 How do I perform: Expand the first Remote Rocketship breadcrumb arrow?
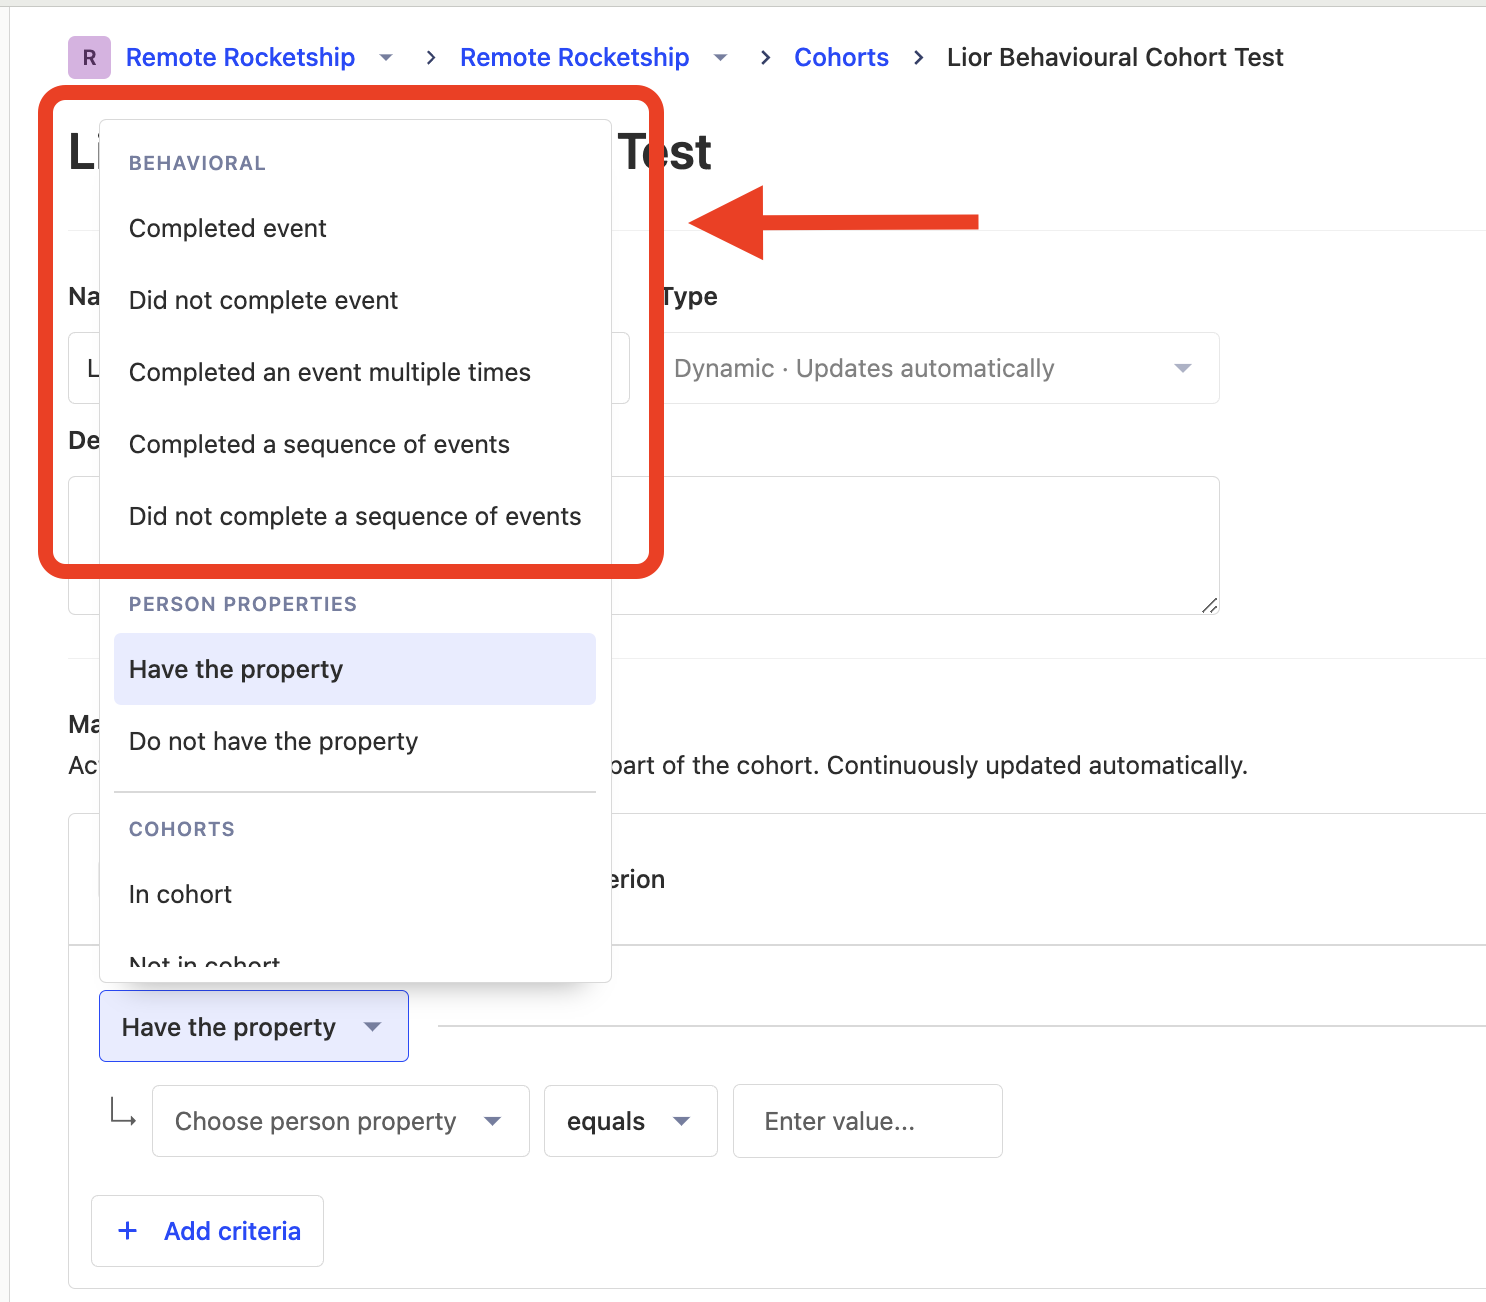386,58
